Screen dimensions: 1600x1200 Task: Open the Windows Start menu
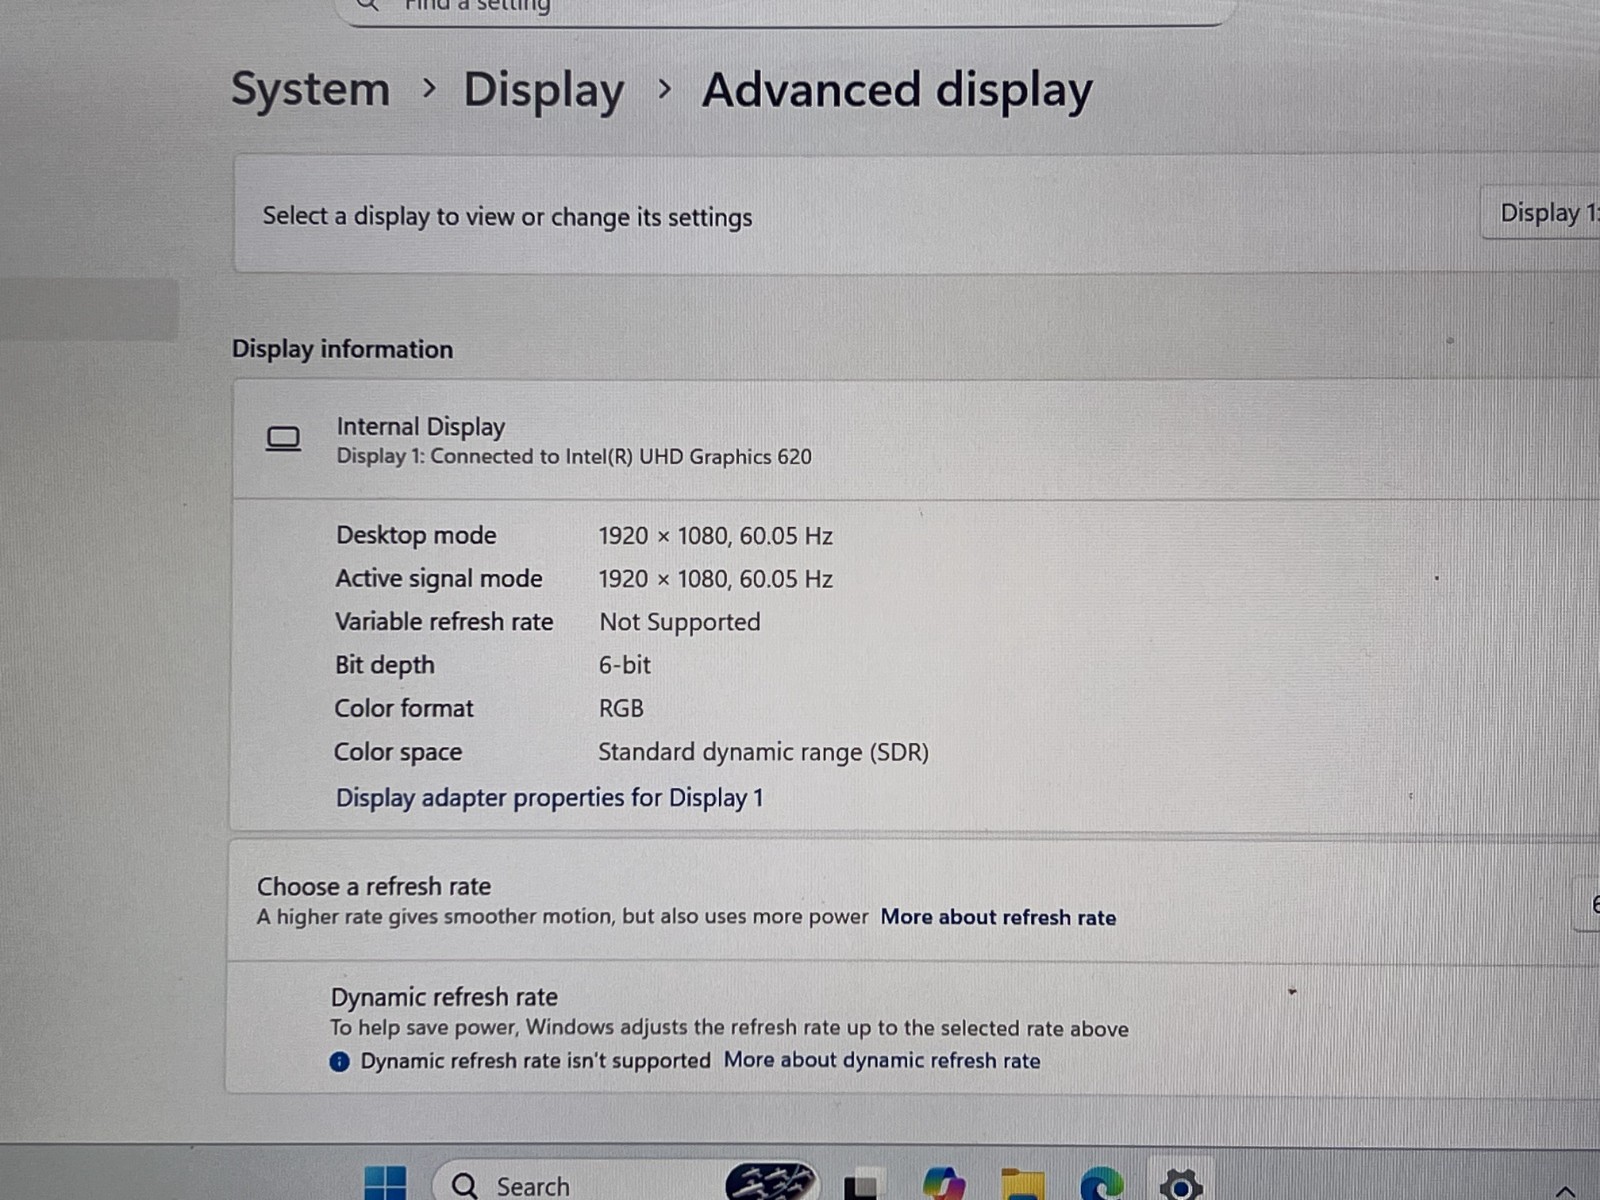[386, 1184]
